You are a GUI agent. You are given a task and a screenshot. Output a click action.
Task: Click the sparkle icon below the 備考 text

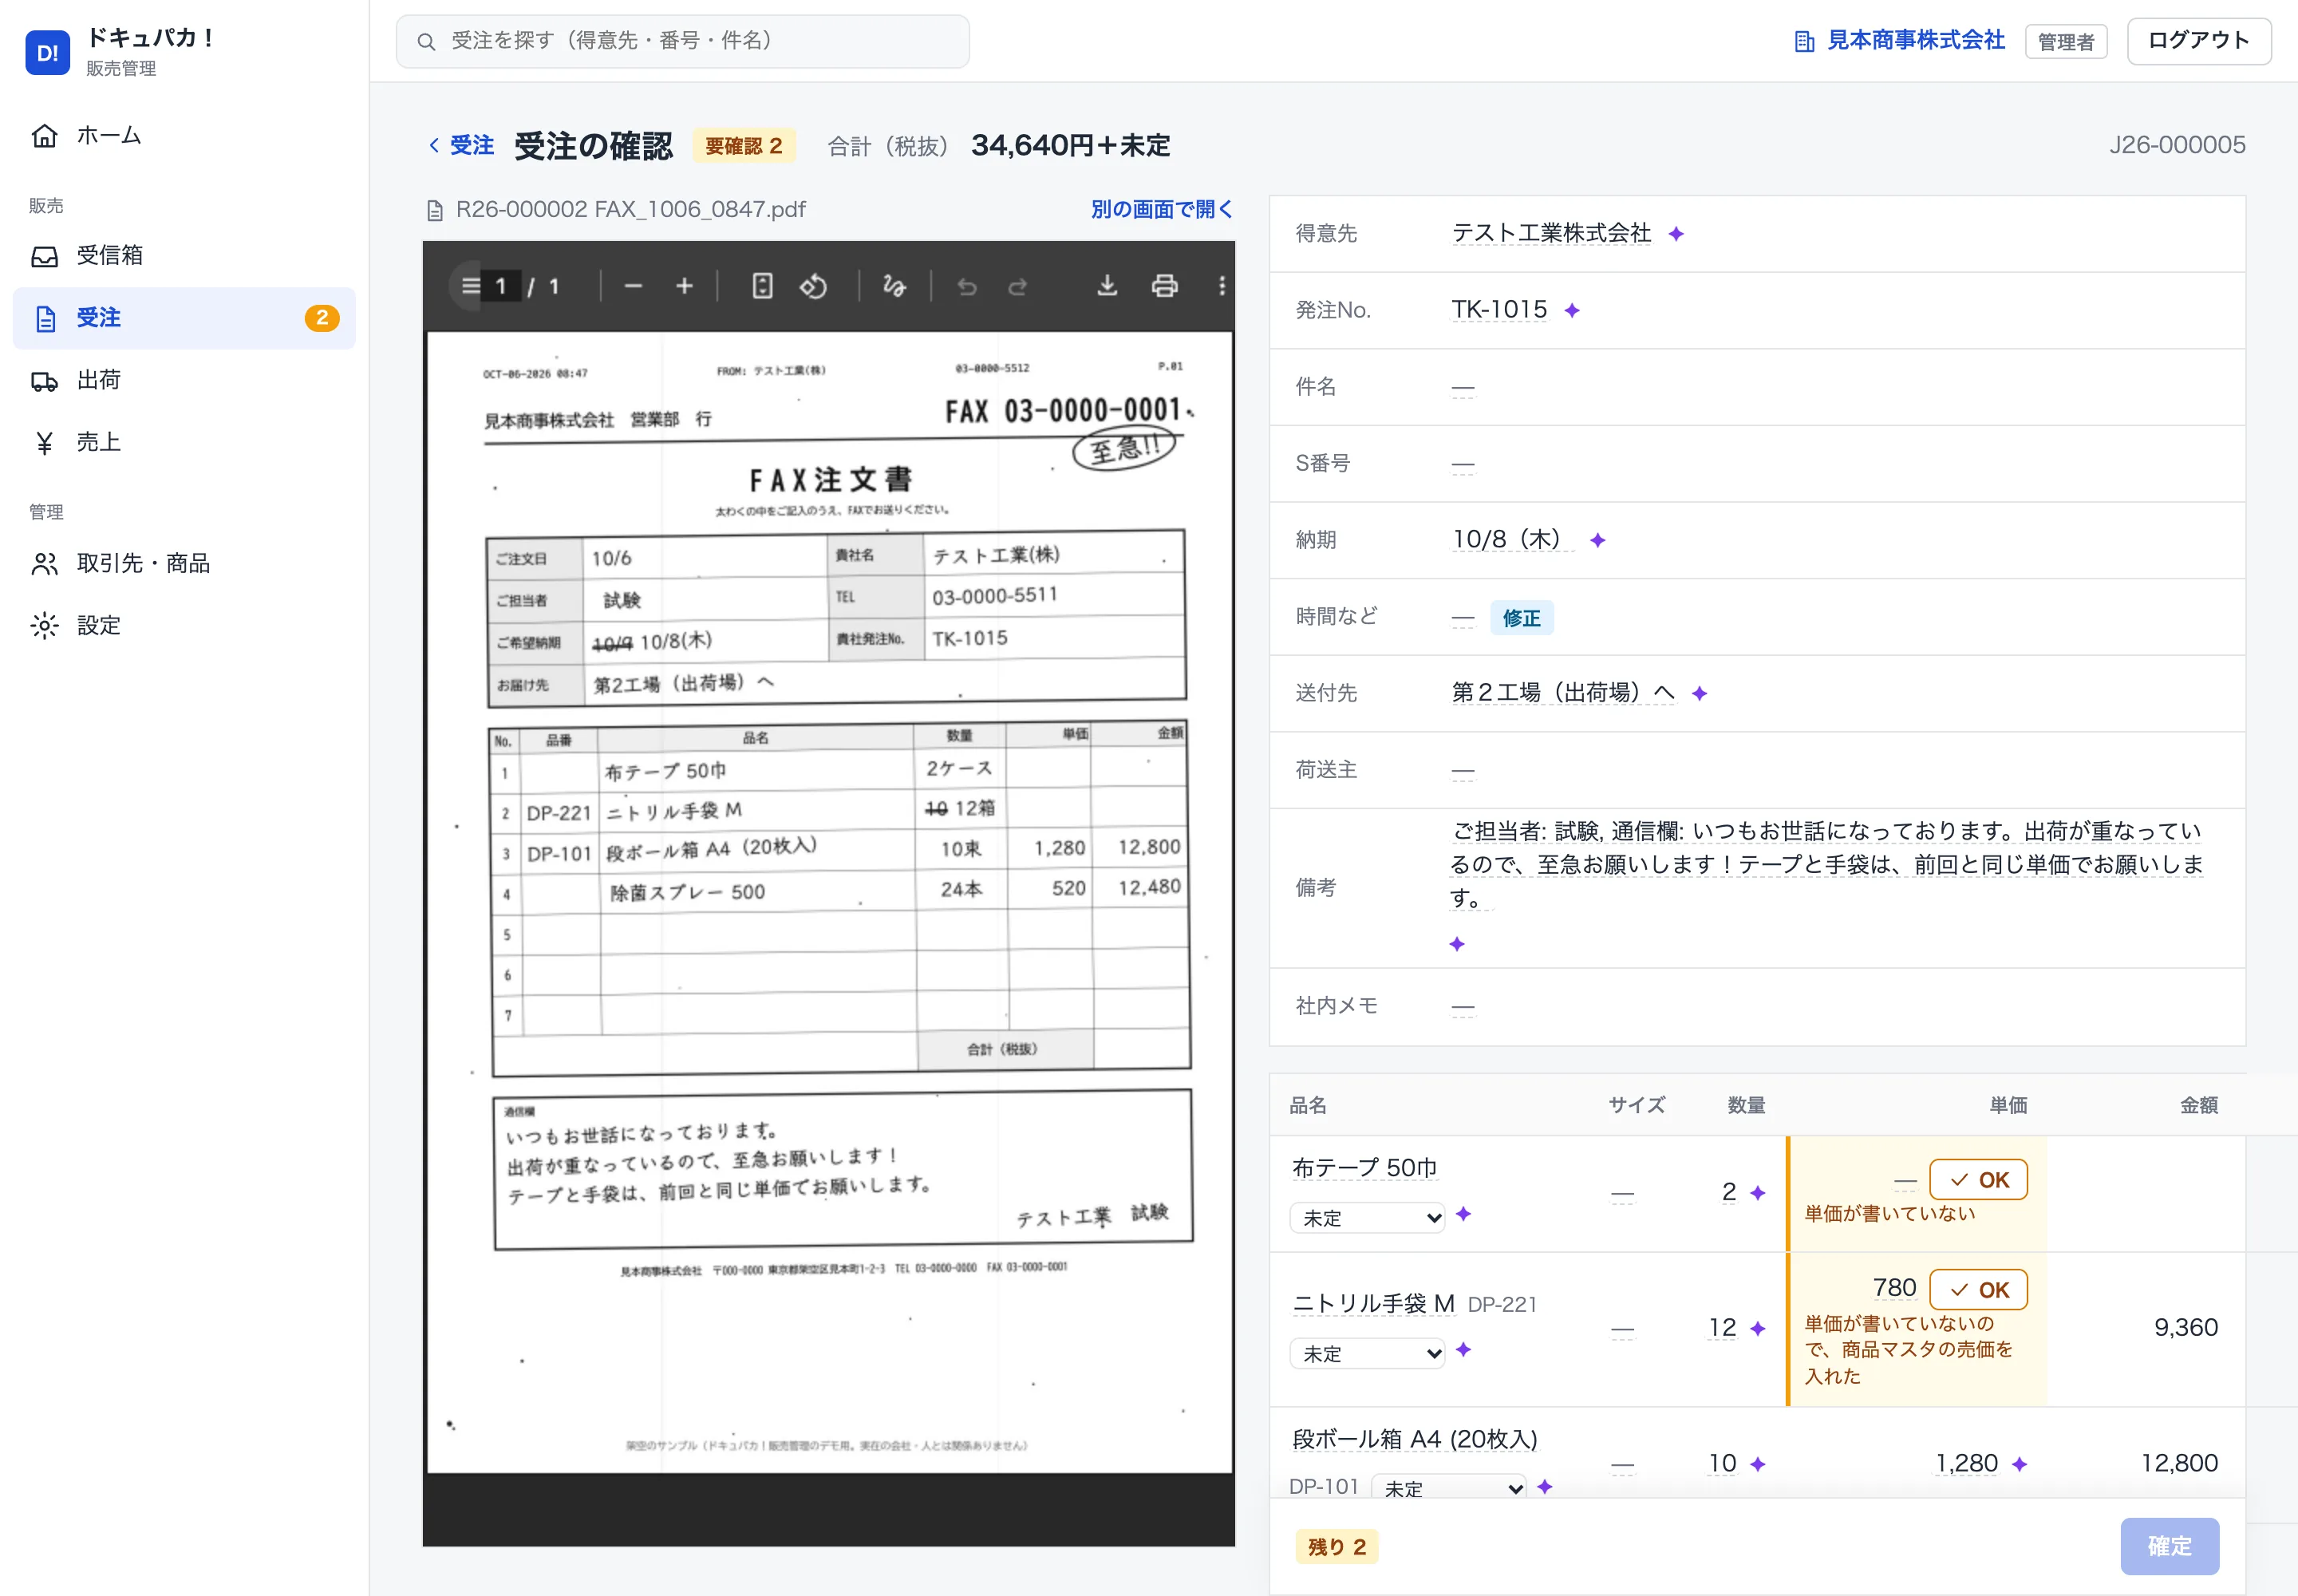point(1457,943)
